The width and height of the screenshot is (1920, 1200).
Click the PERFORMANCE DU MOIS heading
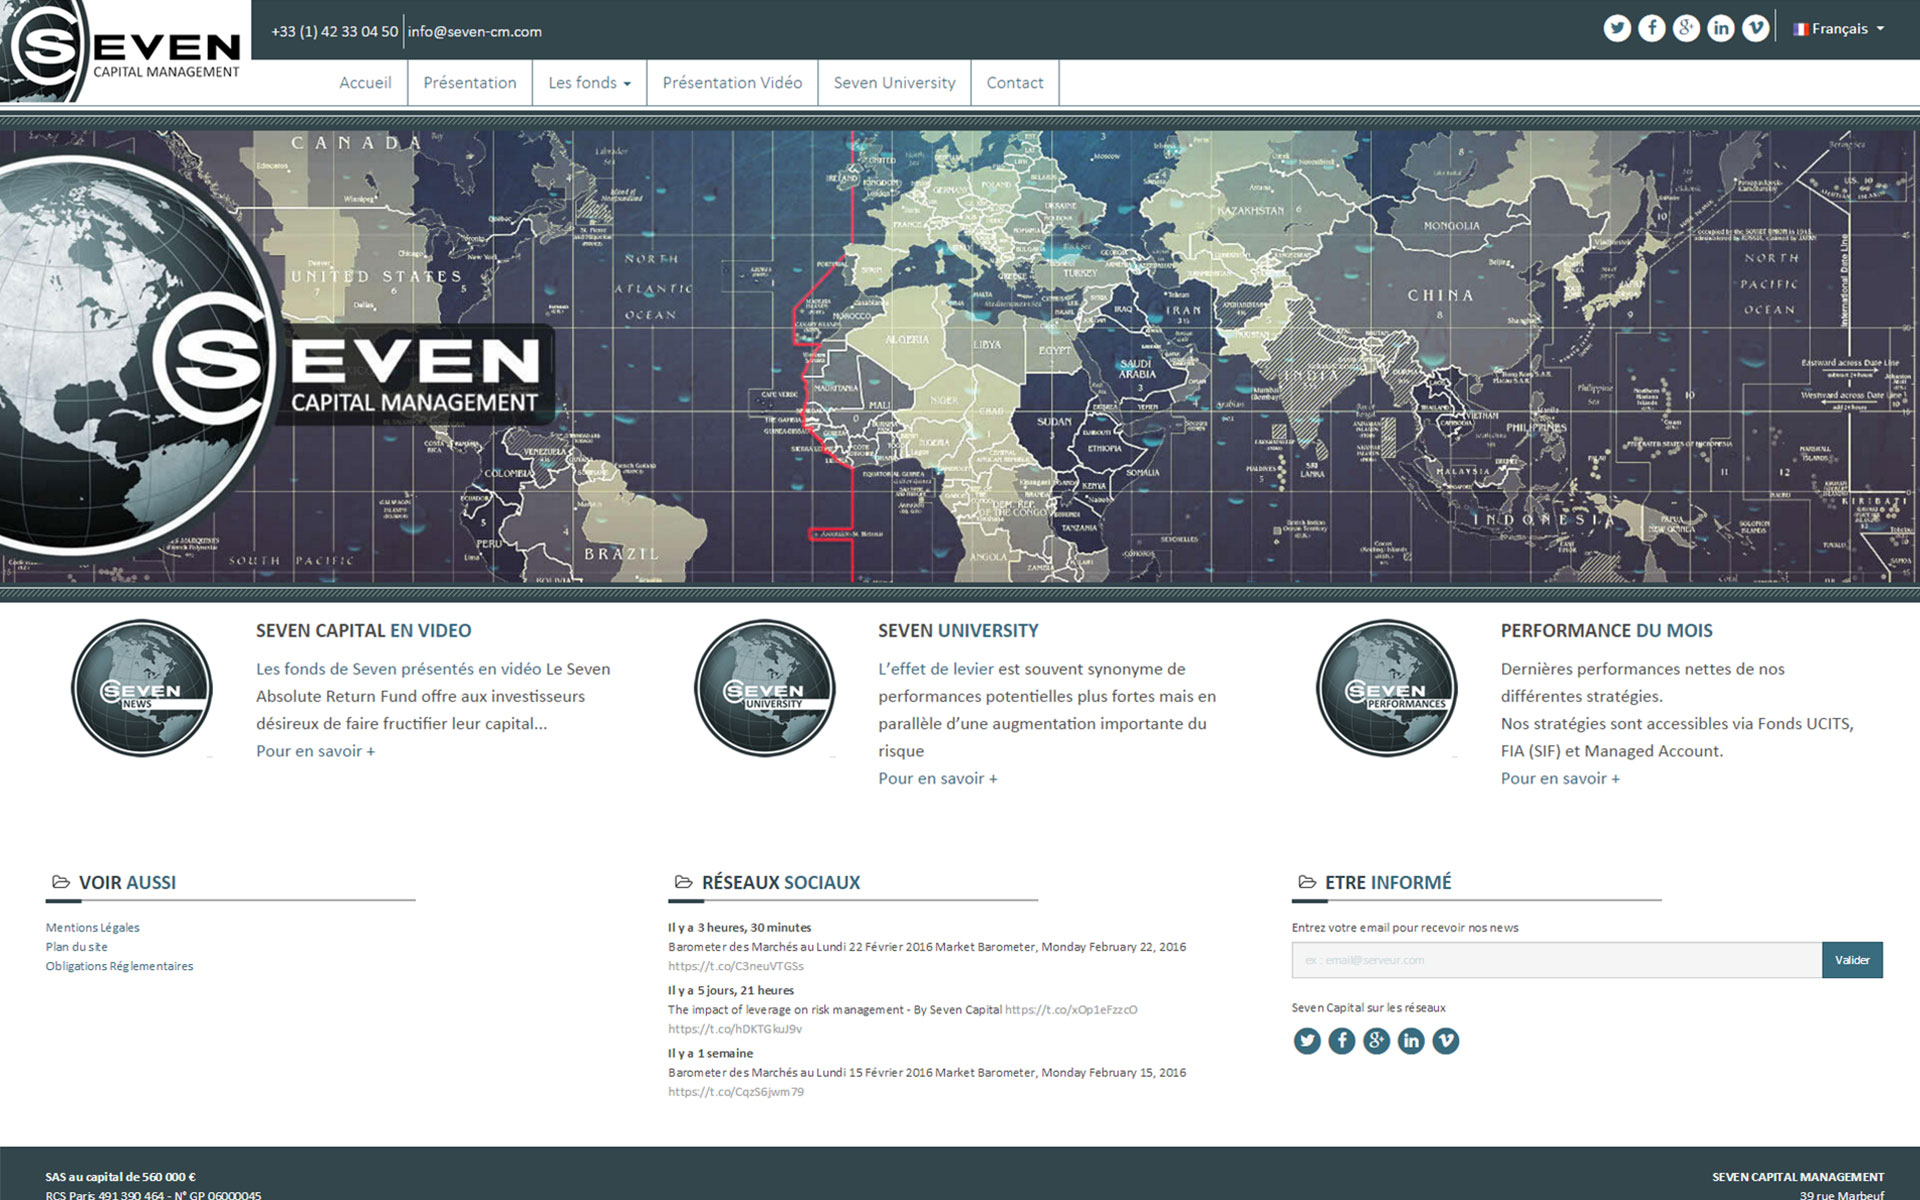click(1606, 631)
